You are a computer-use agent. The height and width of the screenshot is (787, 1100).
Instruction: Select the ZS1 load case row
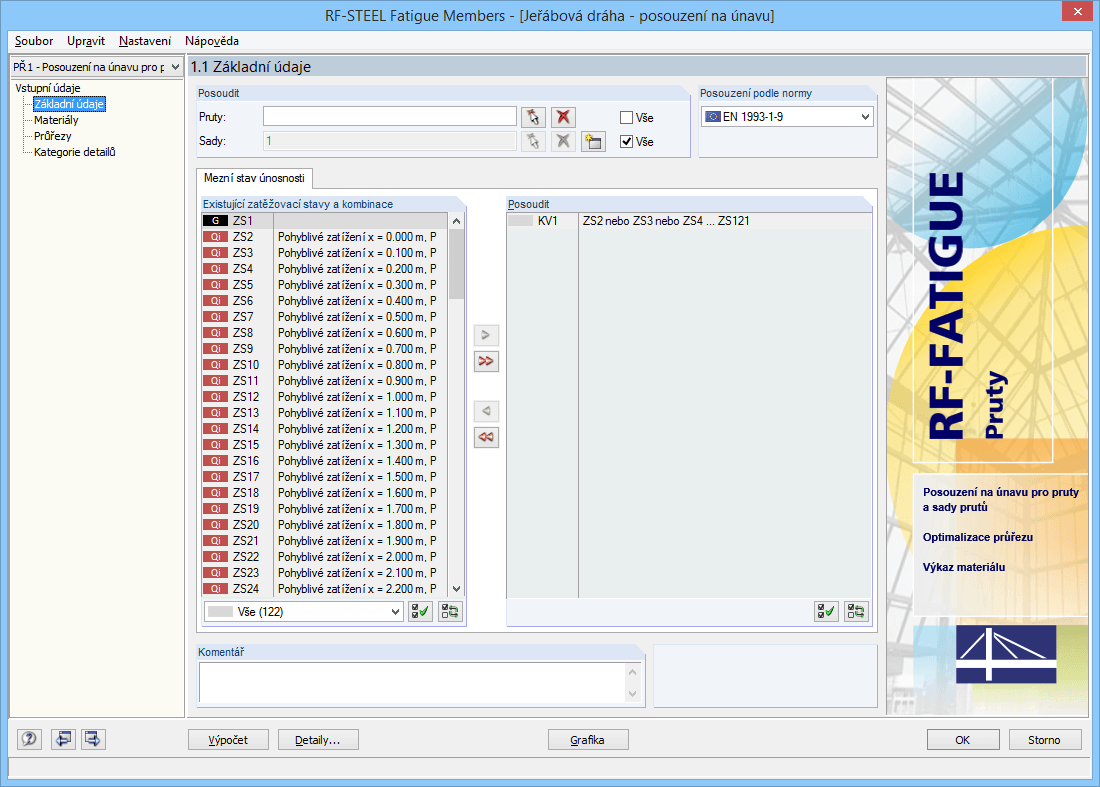pos(325,221)
